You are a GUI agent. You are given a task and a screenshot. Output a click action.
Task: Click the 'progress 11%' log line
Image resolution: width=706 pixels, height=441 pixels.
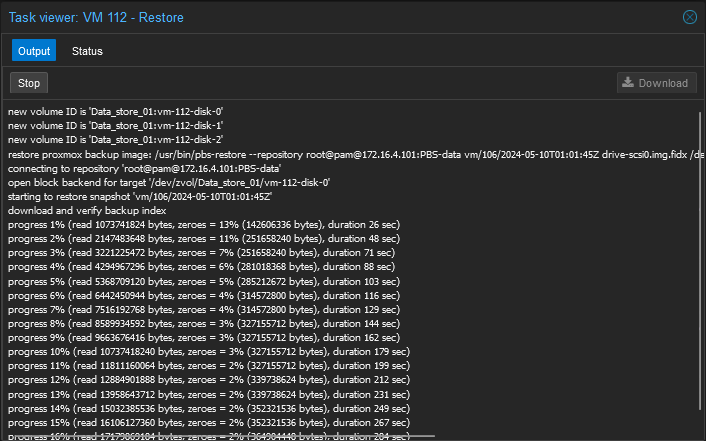click(209, 365)
